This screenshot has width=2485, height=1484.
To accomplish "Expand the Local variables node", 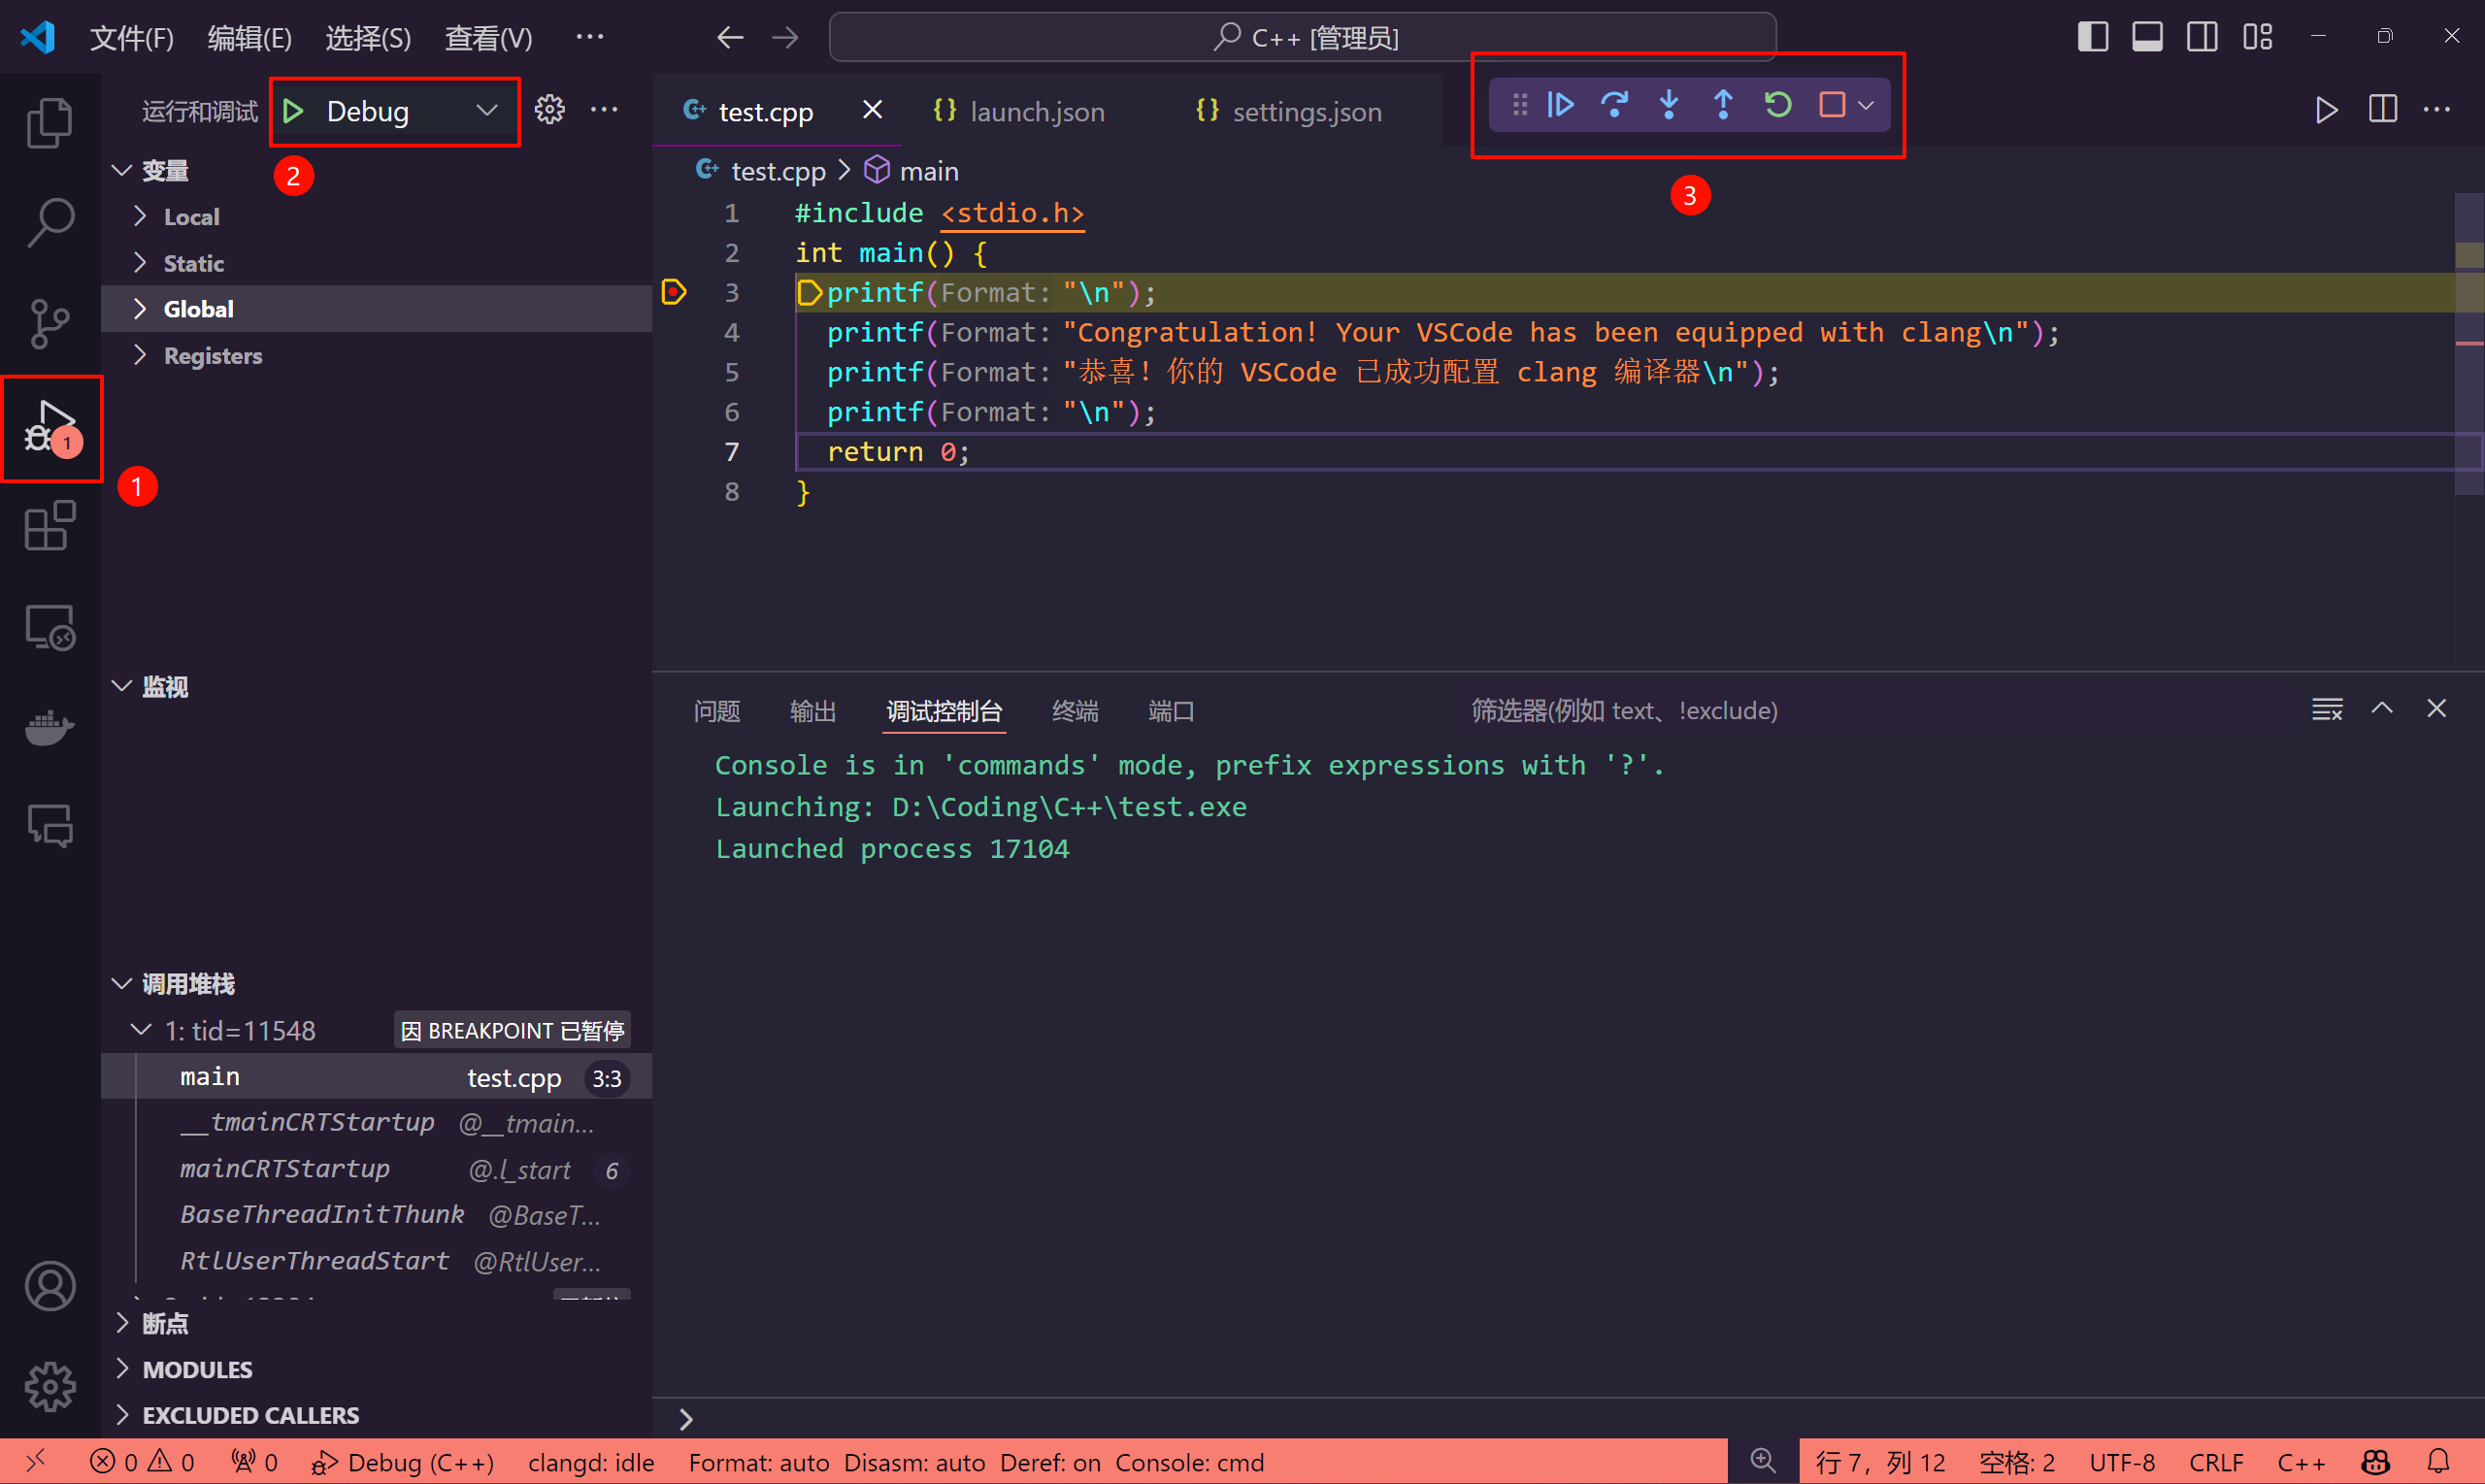I will (x=377, y=216).
